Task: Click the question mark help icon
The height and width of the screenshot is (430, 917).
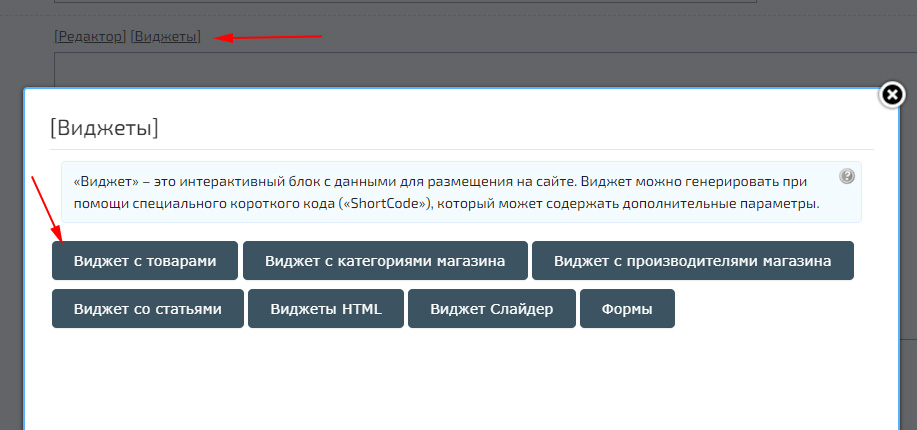Action: [847, 177]
